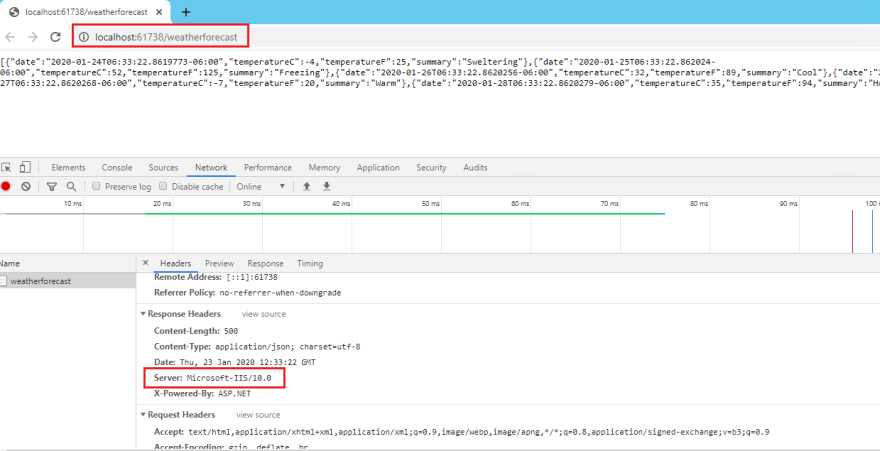Open the Online throttling dropdown
The width and height of the screenshot is (880, 451).
point(261,186)
